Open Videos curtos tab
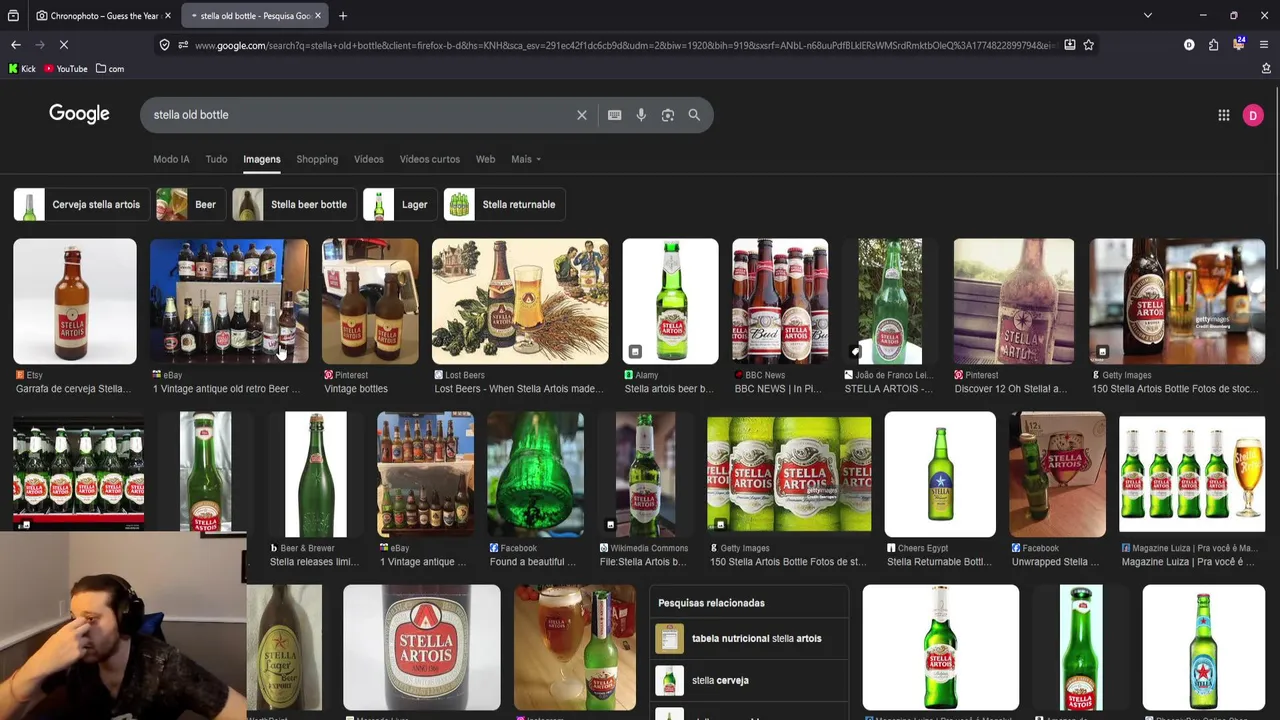Image resolution: width=1280 pixels, height=720 pixels. tap(430, 159)
